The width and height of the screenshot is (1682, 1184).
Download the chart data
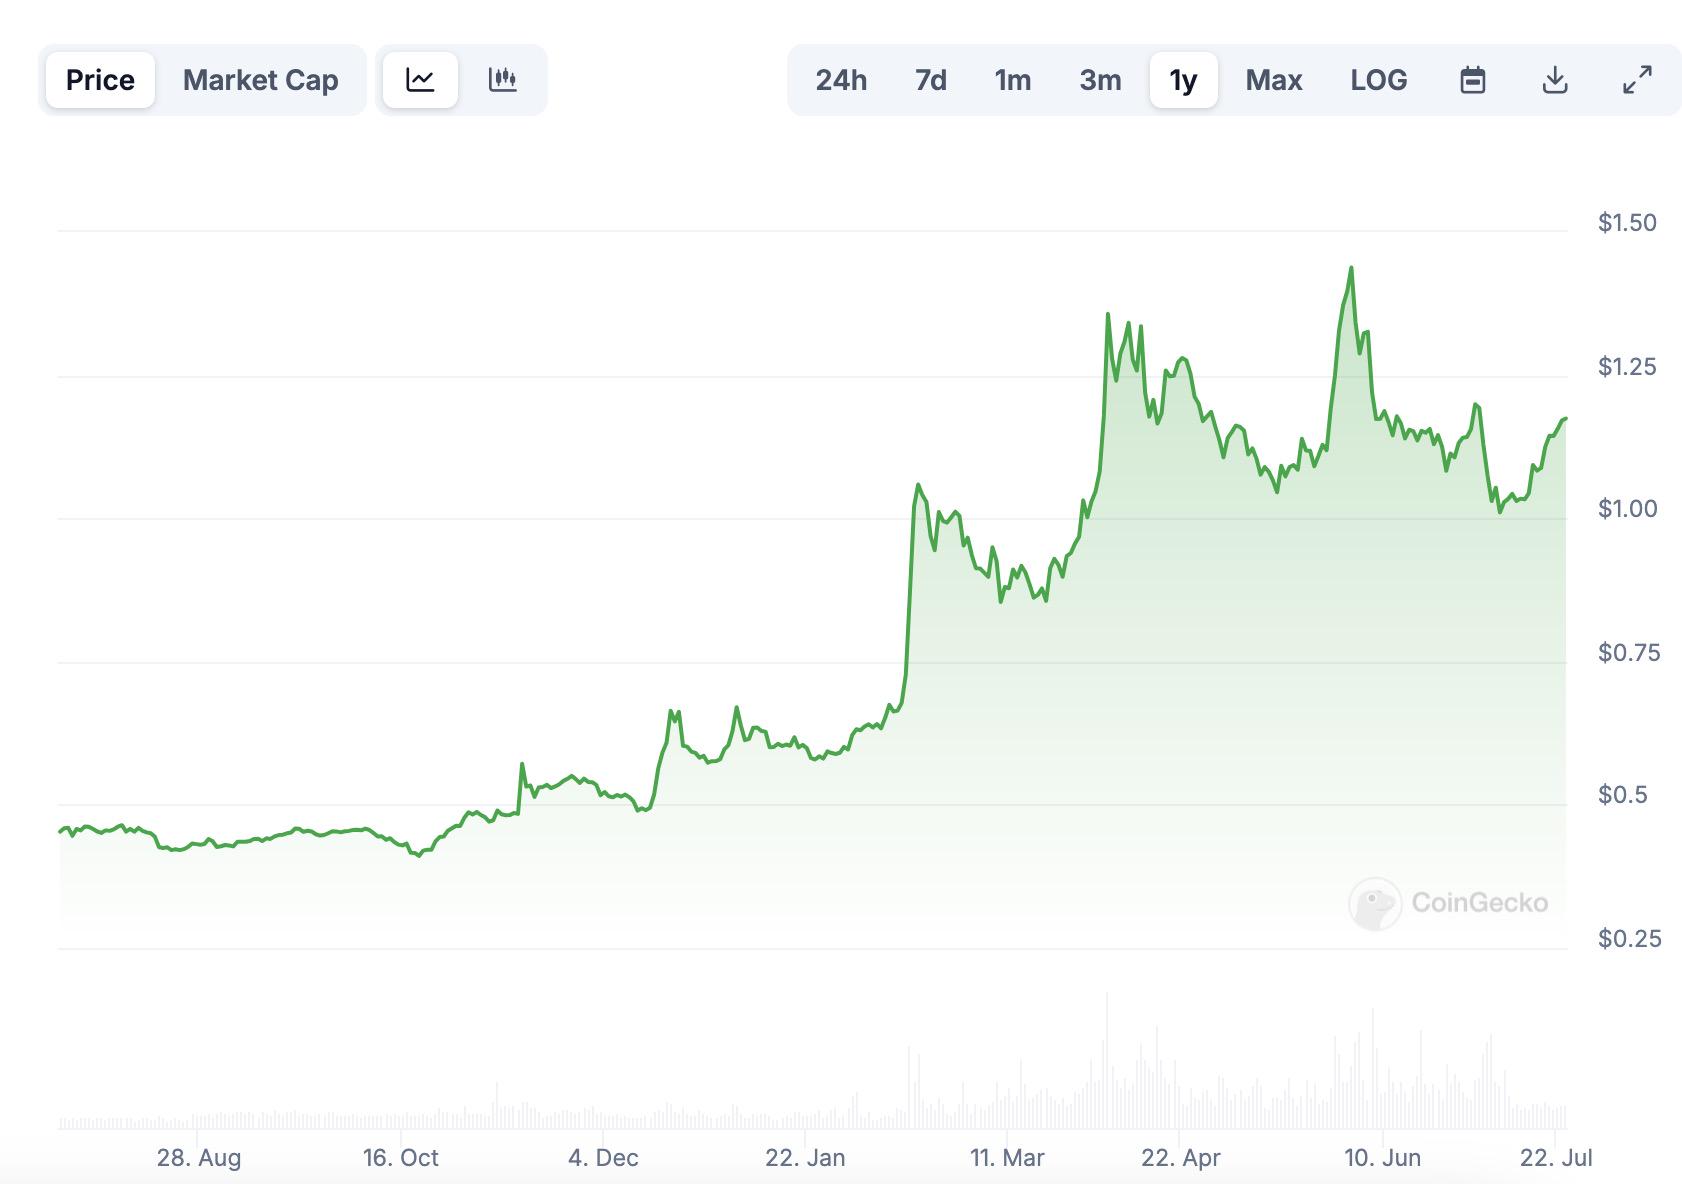1554,80
